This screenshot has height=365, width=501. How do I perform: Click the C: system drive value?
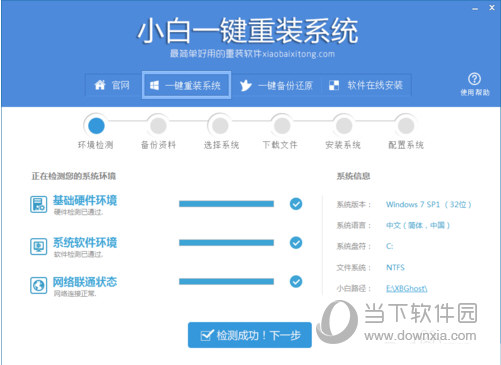click(x=390, y=246)
